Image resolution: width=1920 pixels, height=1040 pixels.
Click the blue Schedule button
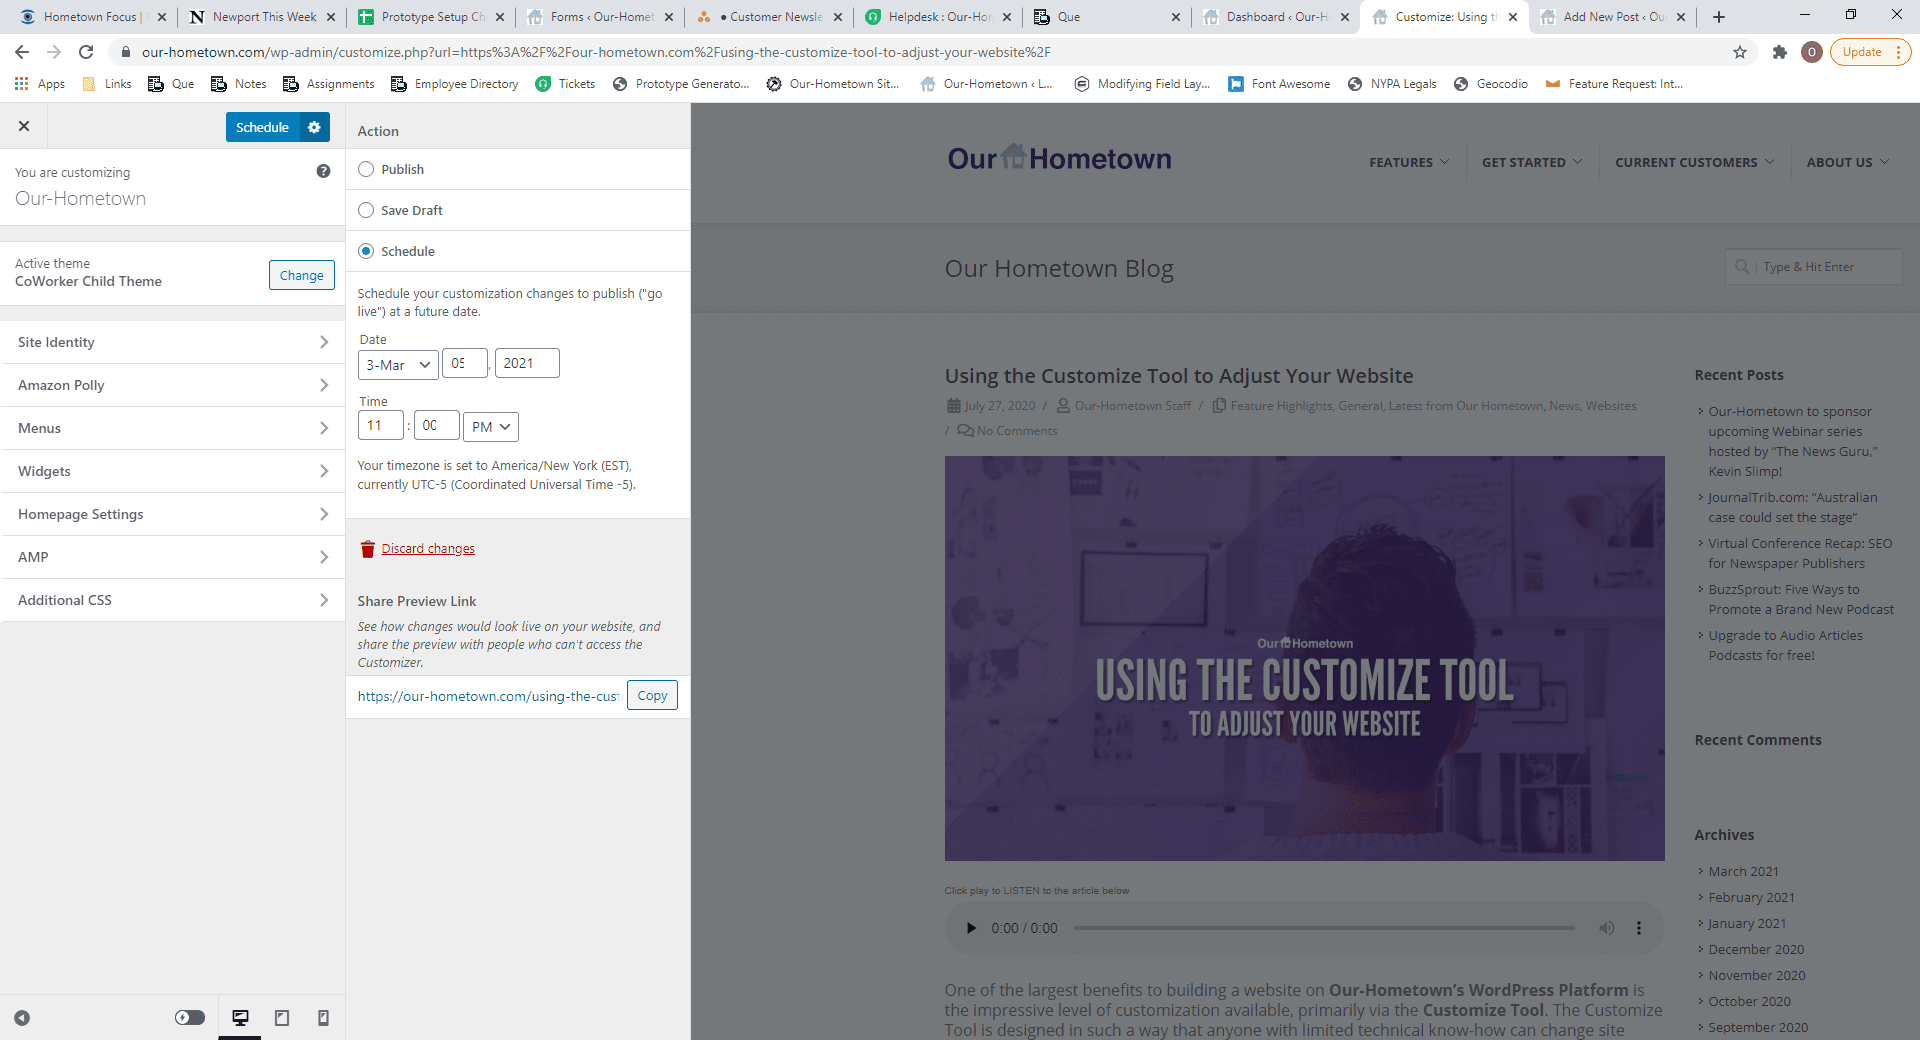262,127
